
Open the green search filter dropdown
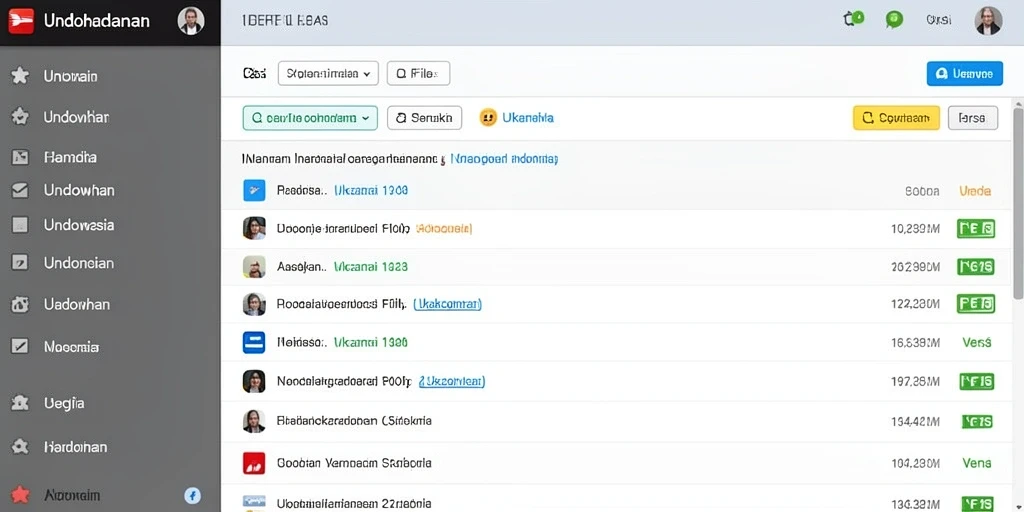click(310, 118)
